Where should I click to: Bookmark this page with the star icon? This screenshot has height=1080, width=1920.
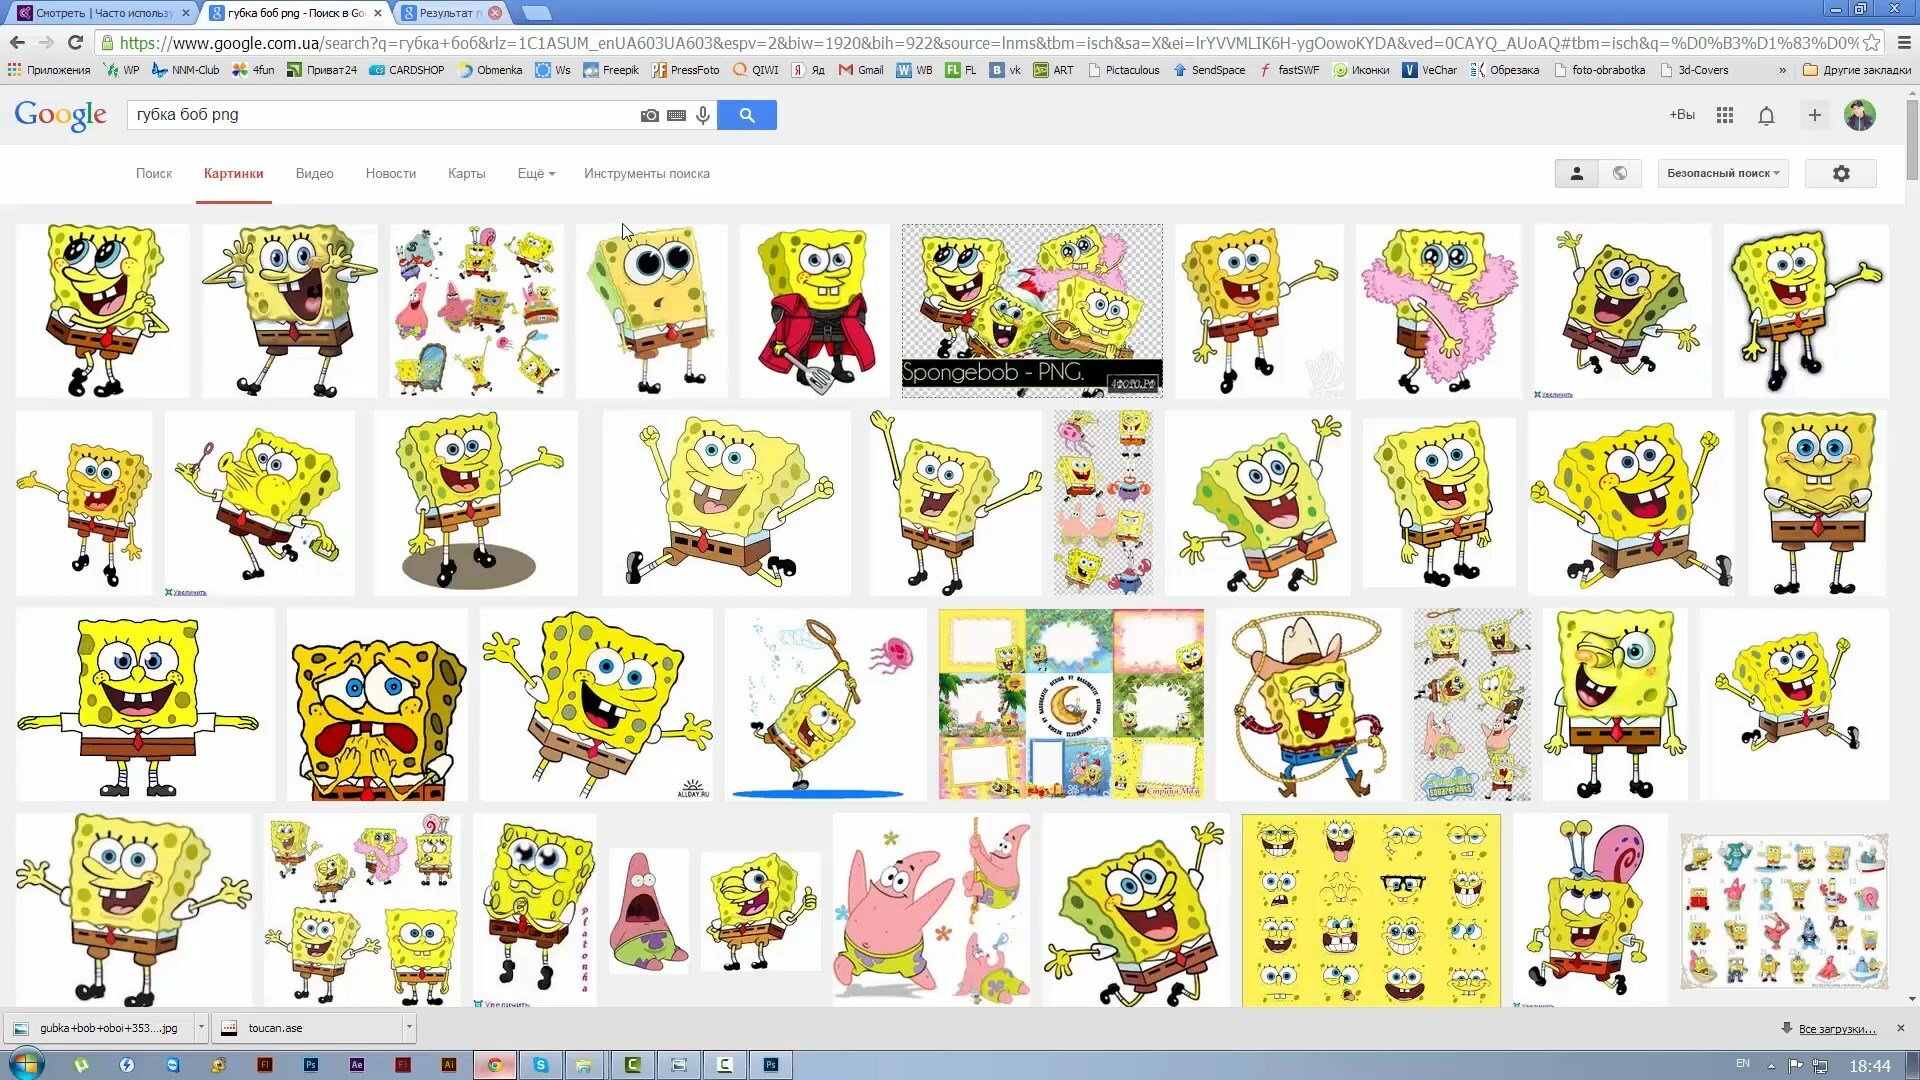click(1872, 43)
